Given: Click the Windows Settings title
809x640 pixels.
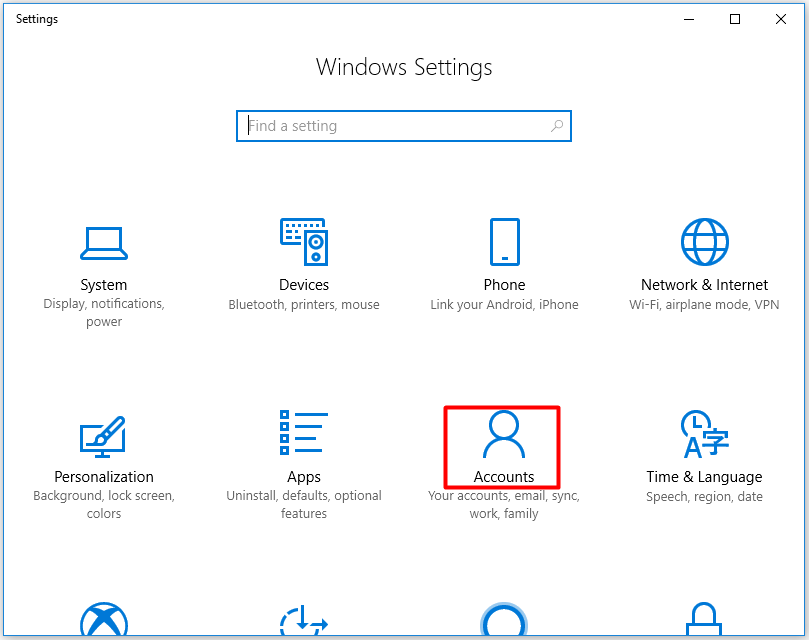Looking at the screenshot, I should pyautogui.click(x=404, y=67).
